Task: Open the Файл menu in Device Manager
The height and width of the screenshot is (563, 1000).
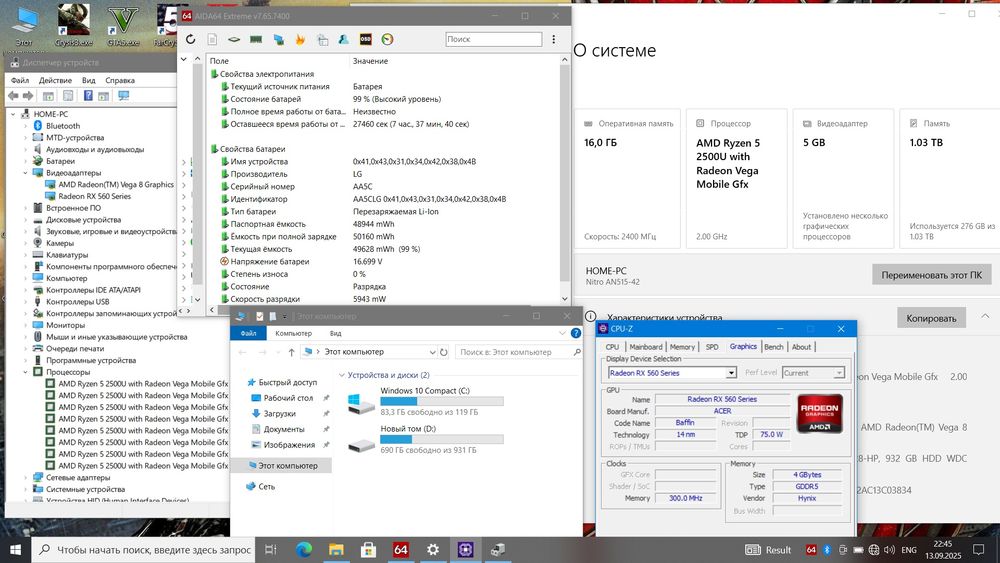Action: click(x=20, y=80)
